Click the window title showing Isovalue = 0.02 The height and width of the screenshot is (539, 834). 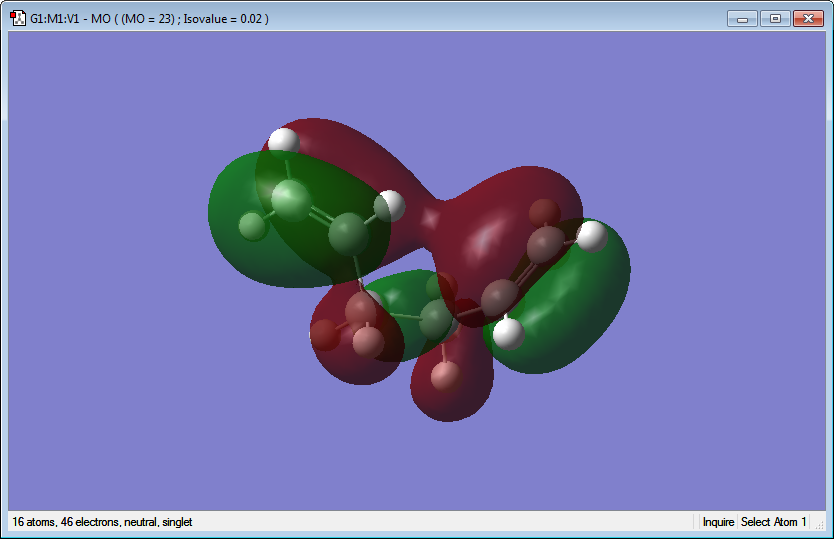149,19
